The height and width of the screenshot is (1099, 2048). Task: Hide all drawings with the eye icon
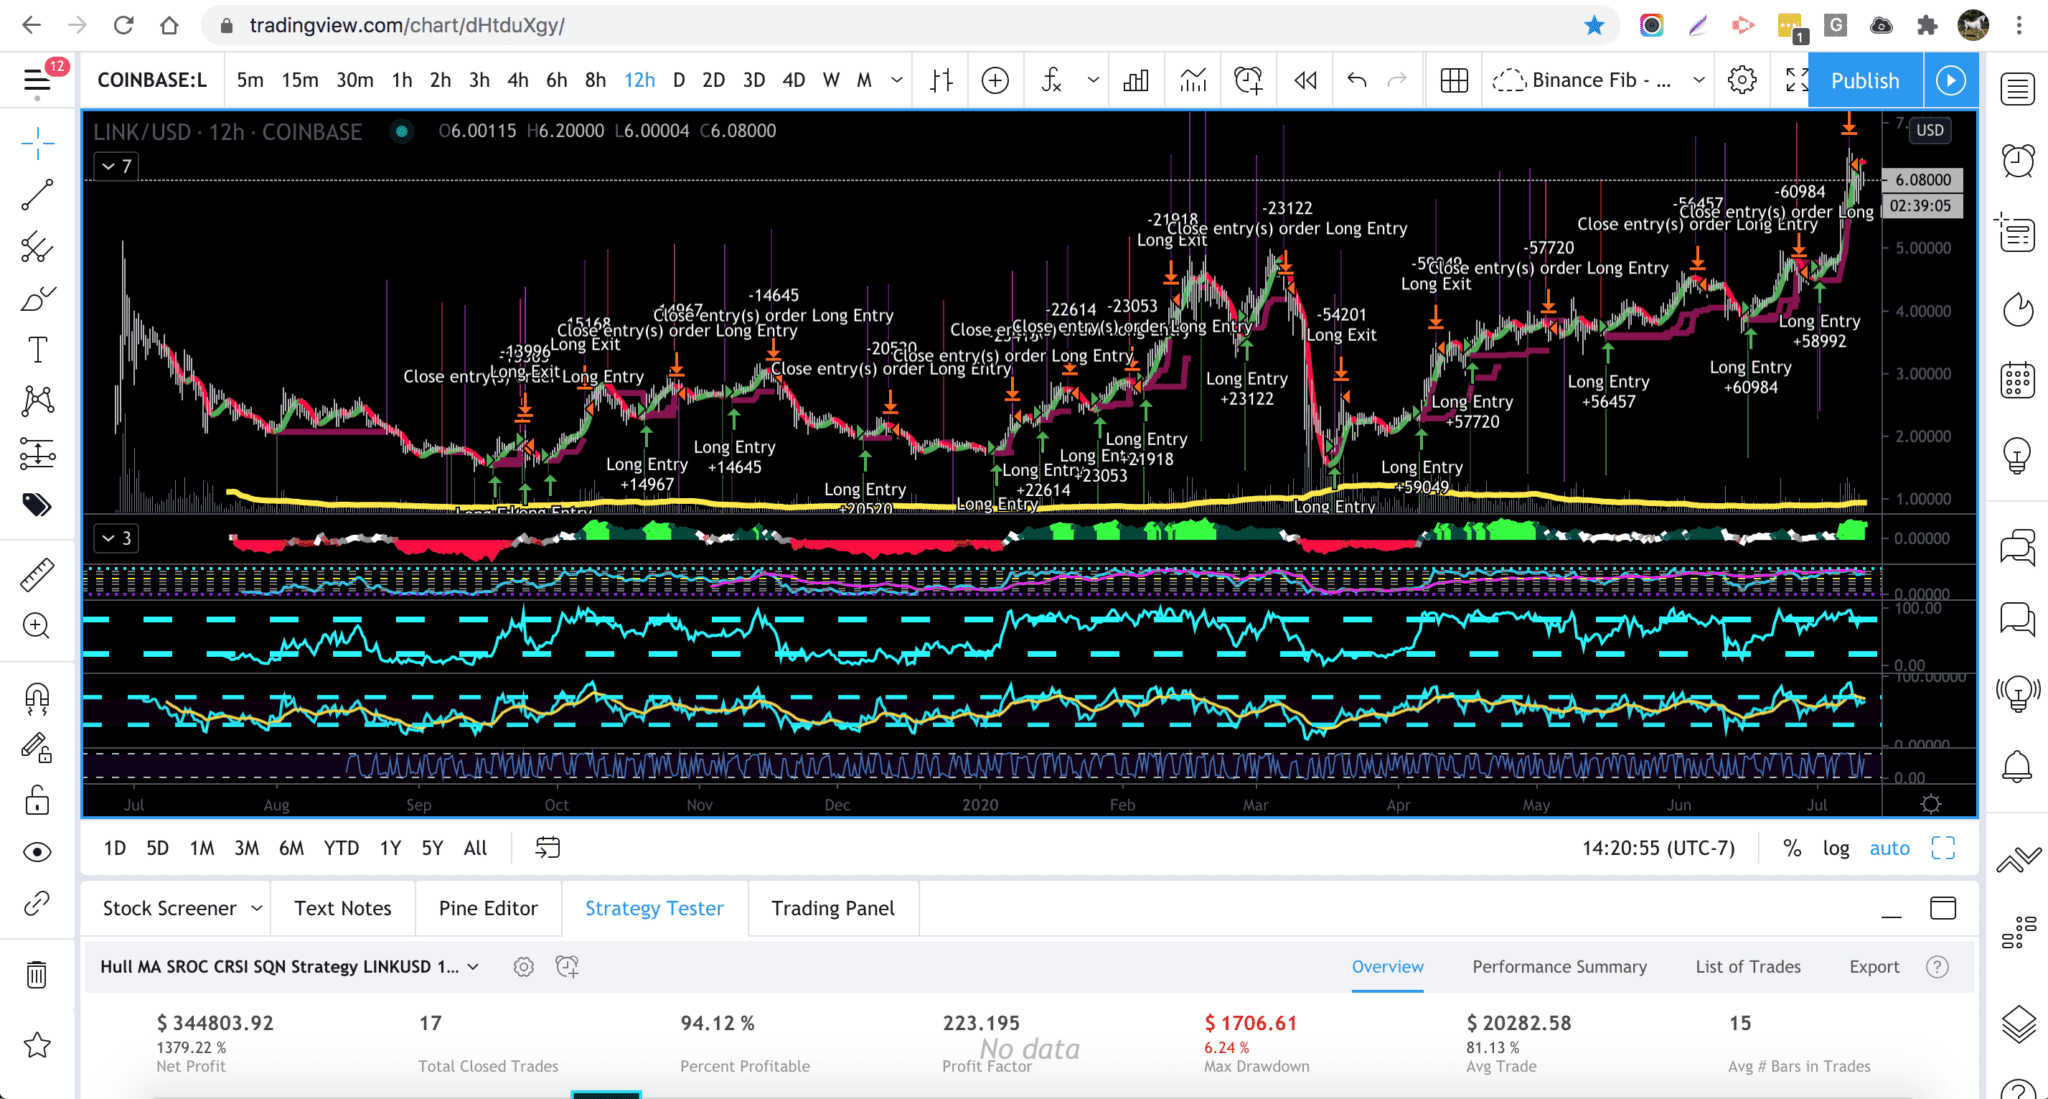(x=37, y=851)
